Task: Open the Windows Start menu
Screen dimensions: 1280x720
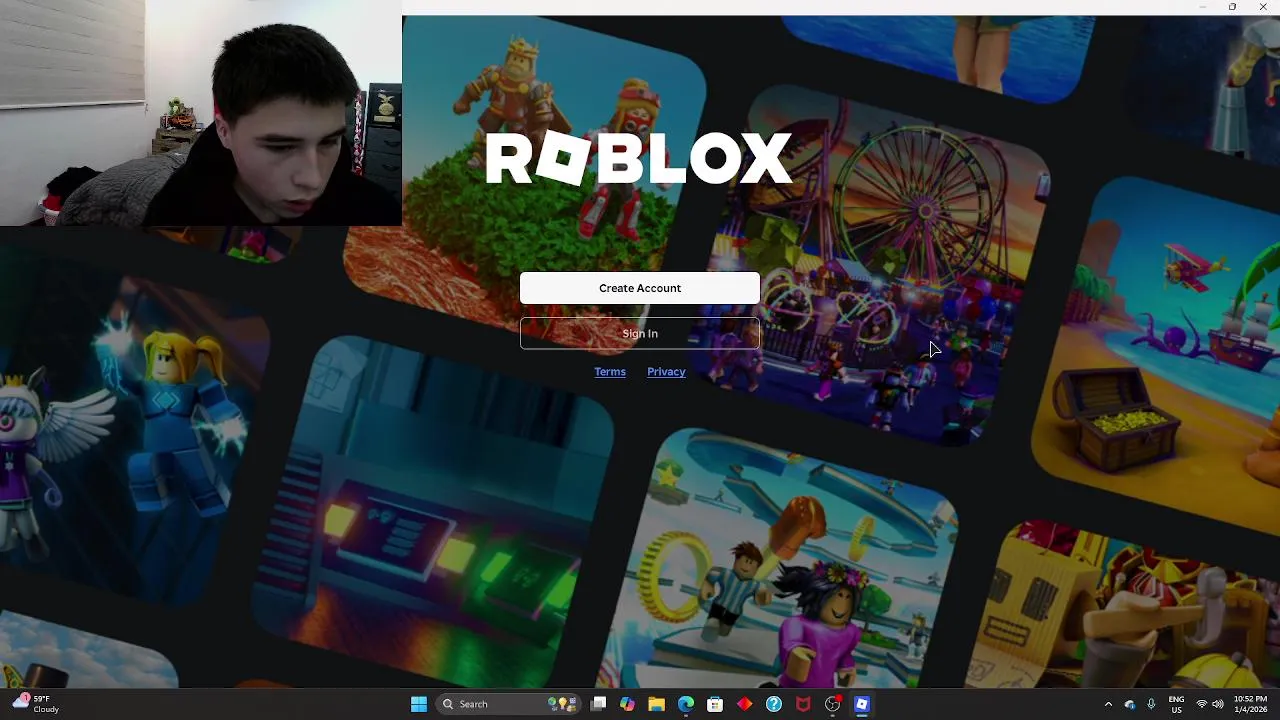Action: tap(419, 704)
